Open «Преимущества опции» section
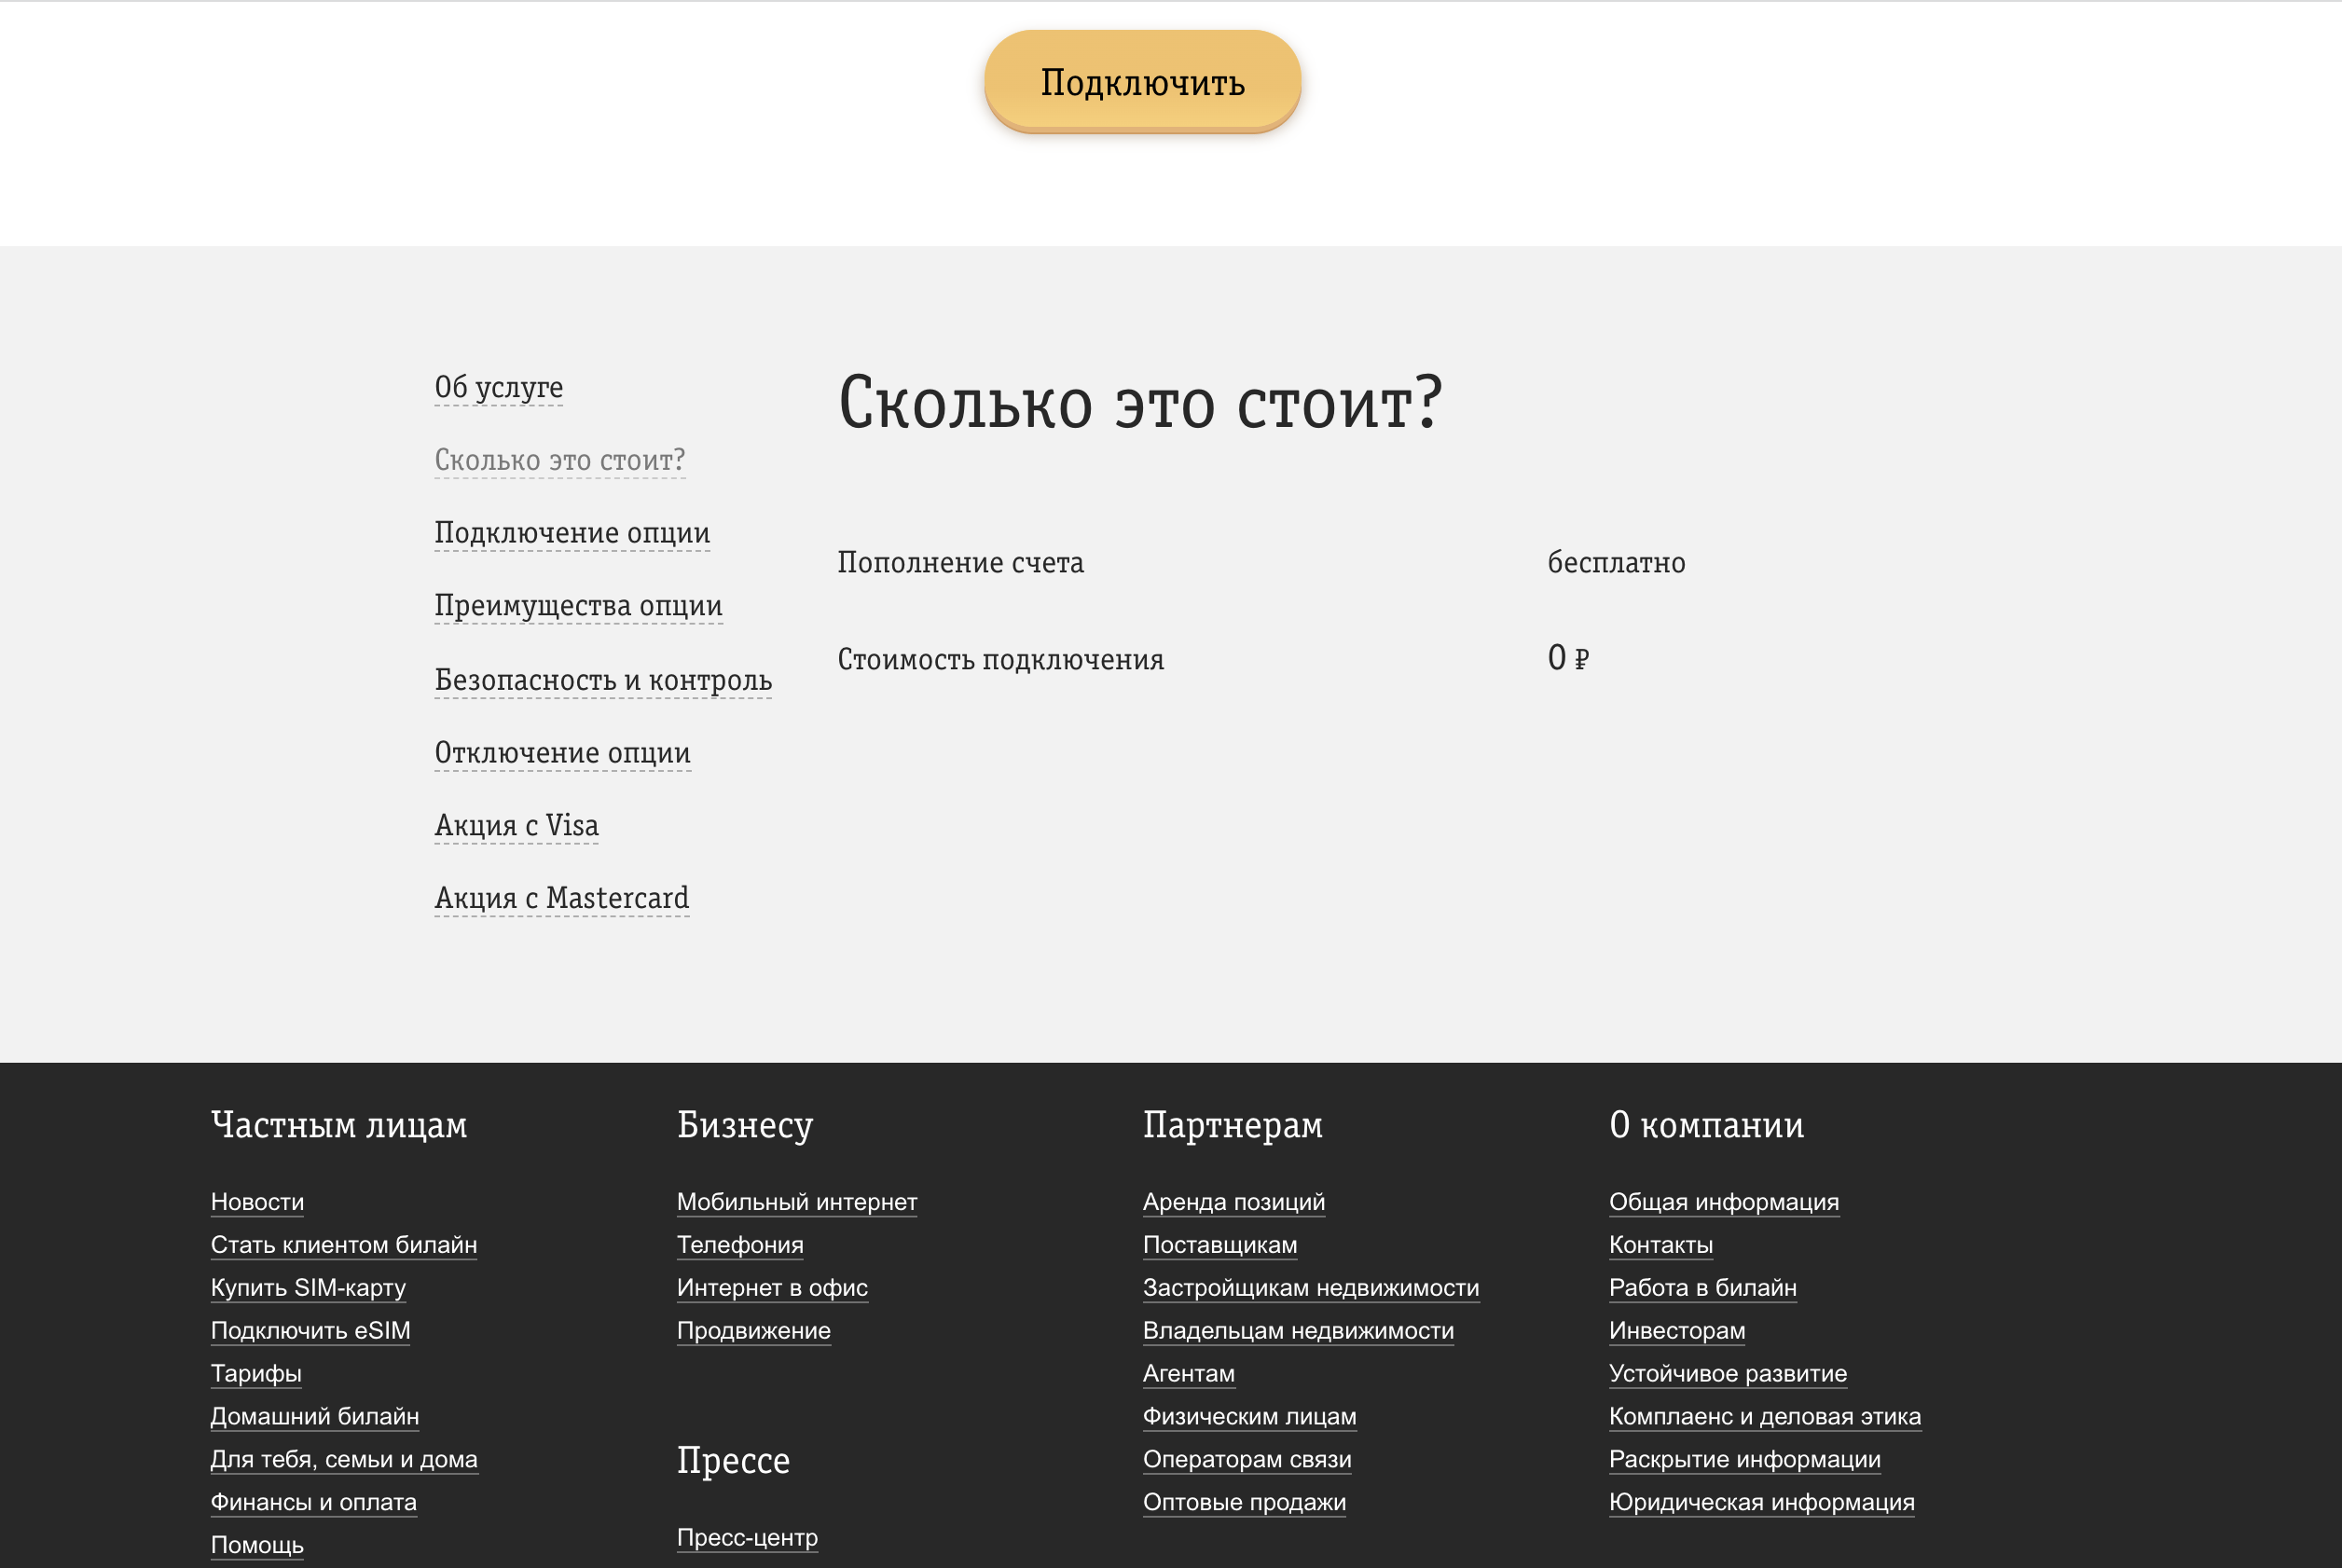Image resolution: width=2342 pixels, height=1568 pixels. tap(578, 606)
